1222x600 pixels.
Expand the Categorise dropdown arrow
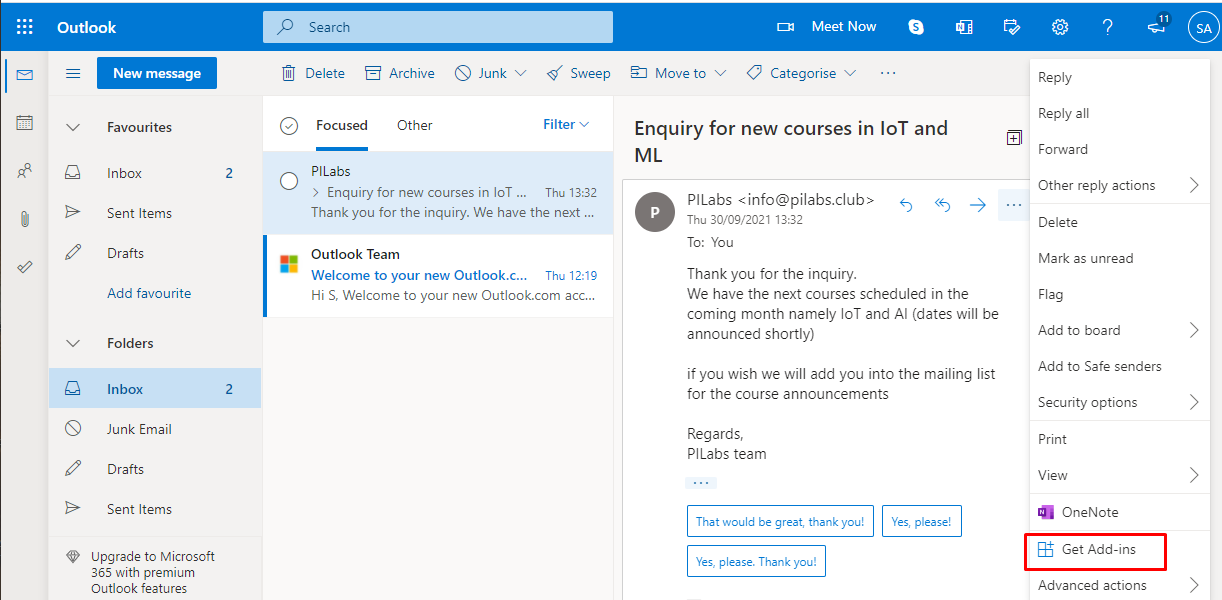coord(850,73)
